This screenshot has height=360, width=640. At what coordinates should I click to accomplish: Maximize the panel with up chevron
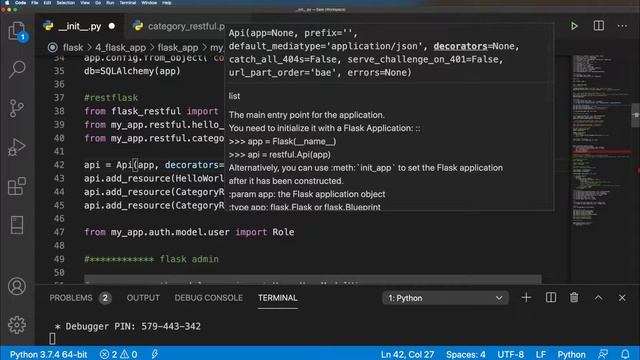[598, 298]
